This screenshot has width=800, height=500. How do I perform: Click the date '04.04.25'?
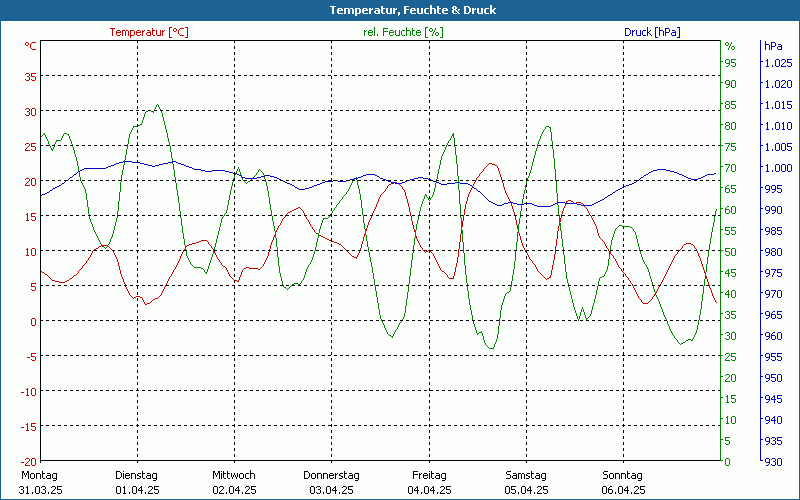coord(429,490)
